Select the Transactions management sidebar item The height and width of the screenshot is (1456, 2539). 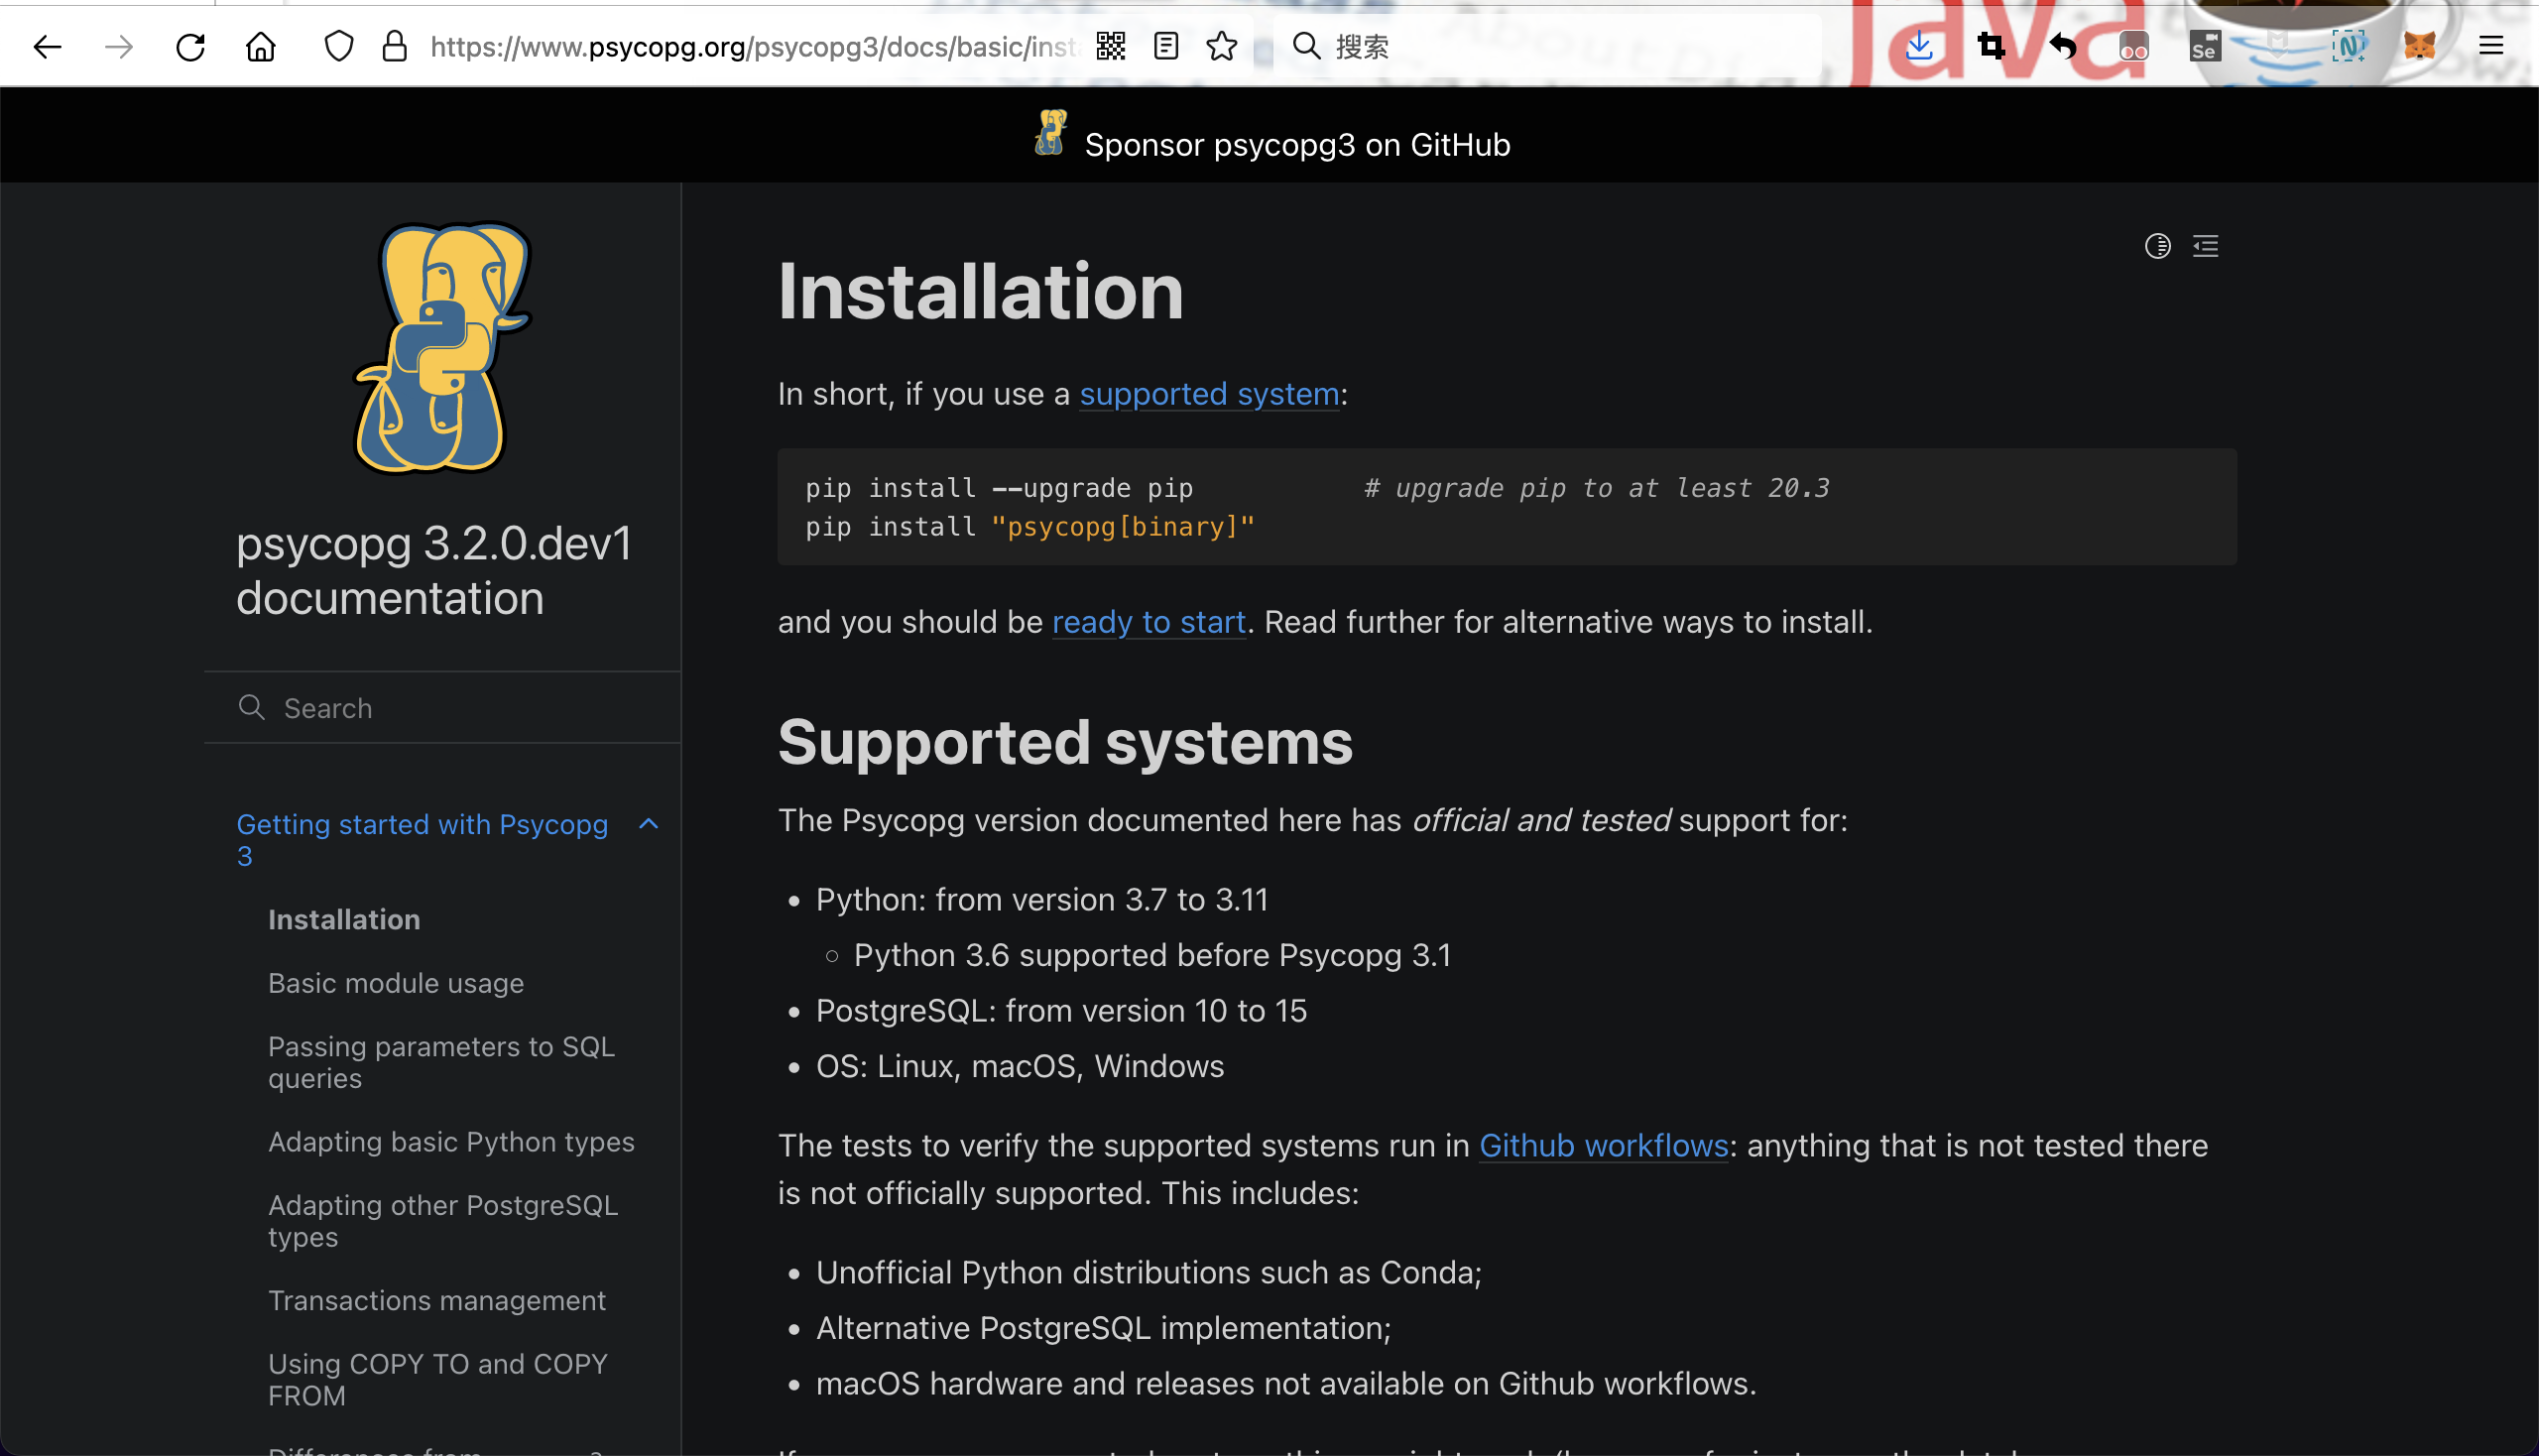(436, 1301)
